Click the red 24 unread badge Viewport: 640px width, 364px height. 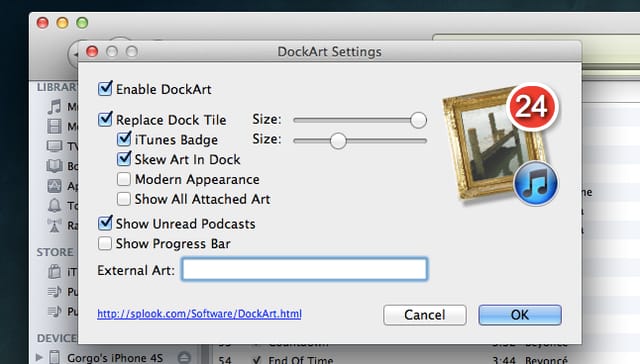tap(532, 107)
